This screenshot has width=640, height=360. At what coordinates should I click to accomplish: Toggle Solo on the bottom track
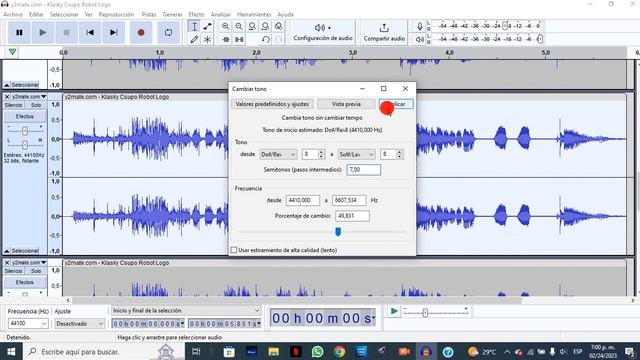[36, 271]
